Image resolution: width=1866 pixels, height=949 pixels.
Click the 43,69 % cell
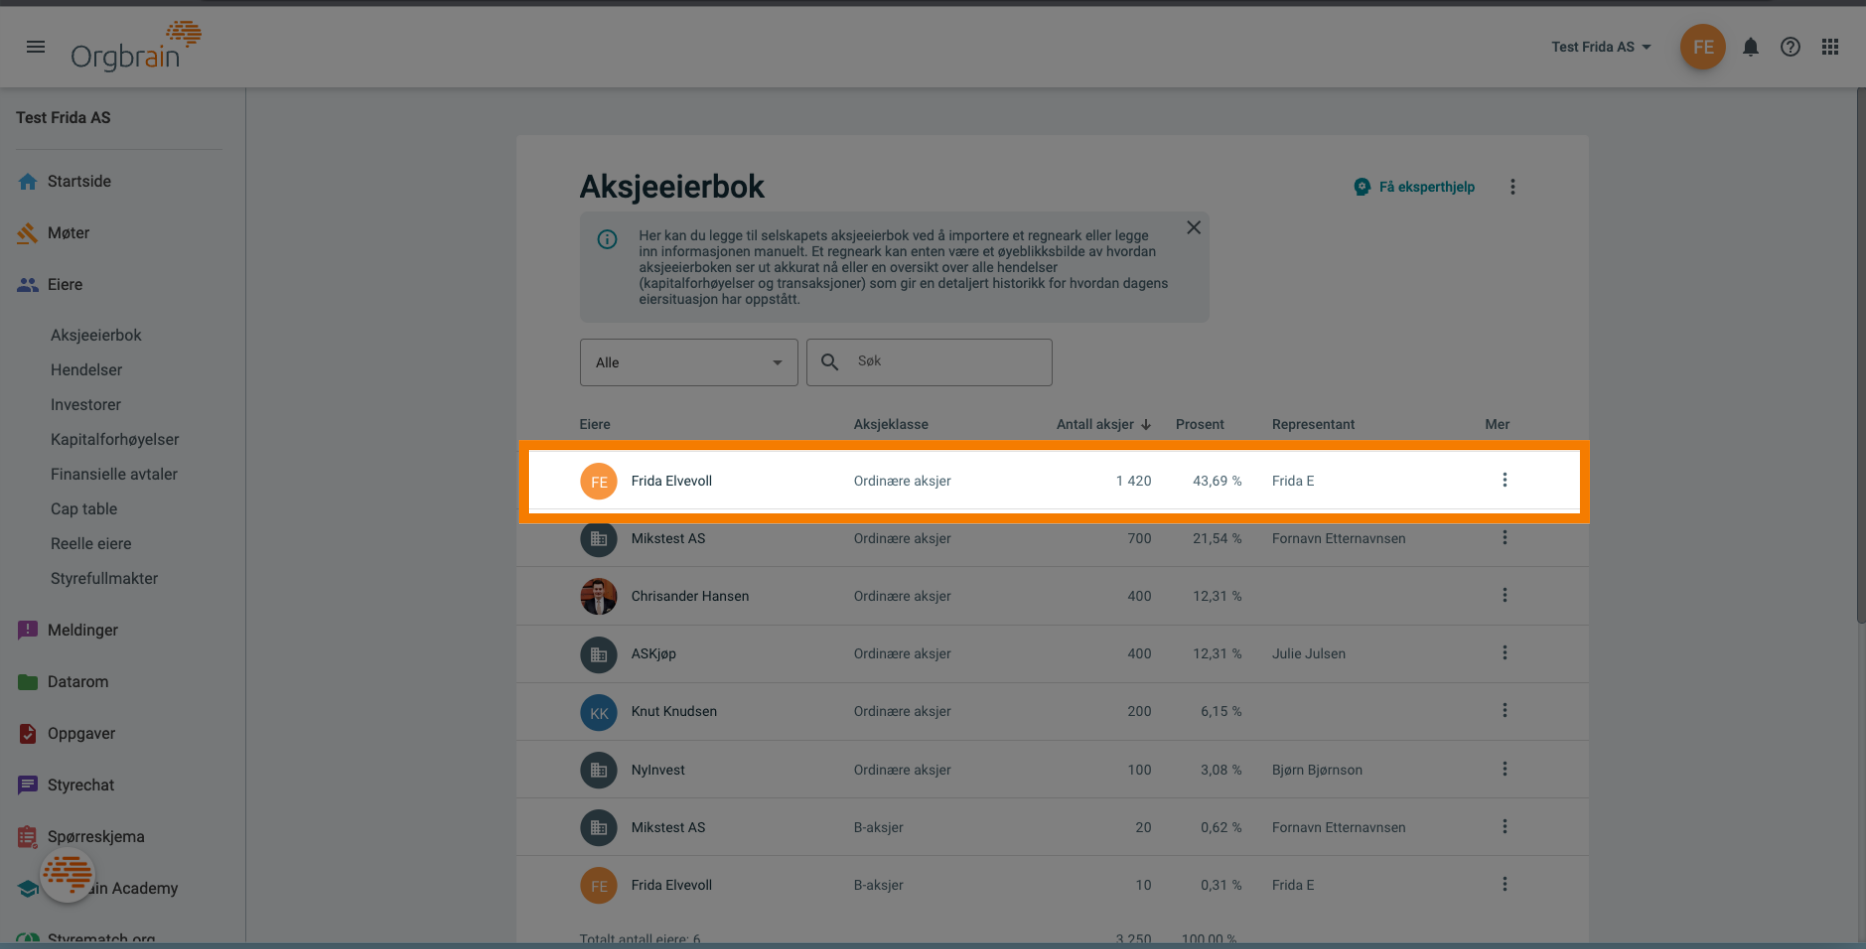coord(1217,481)
